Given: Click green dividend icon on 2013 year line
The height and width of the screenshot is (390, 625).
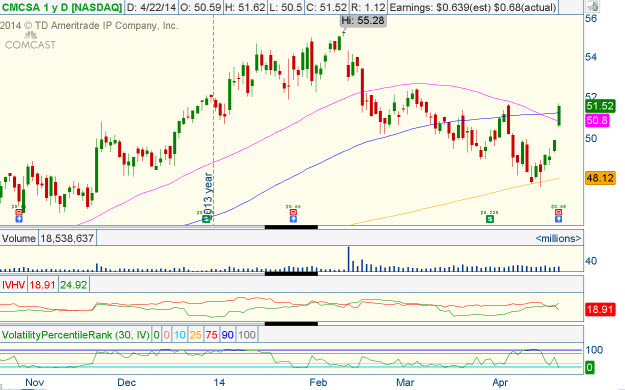Looking at the screenshot, I should (206, 219).
